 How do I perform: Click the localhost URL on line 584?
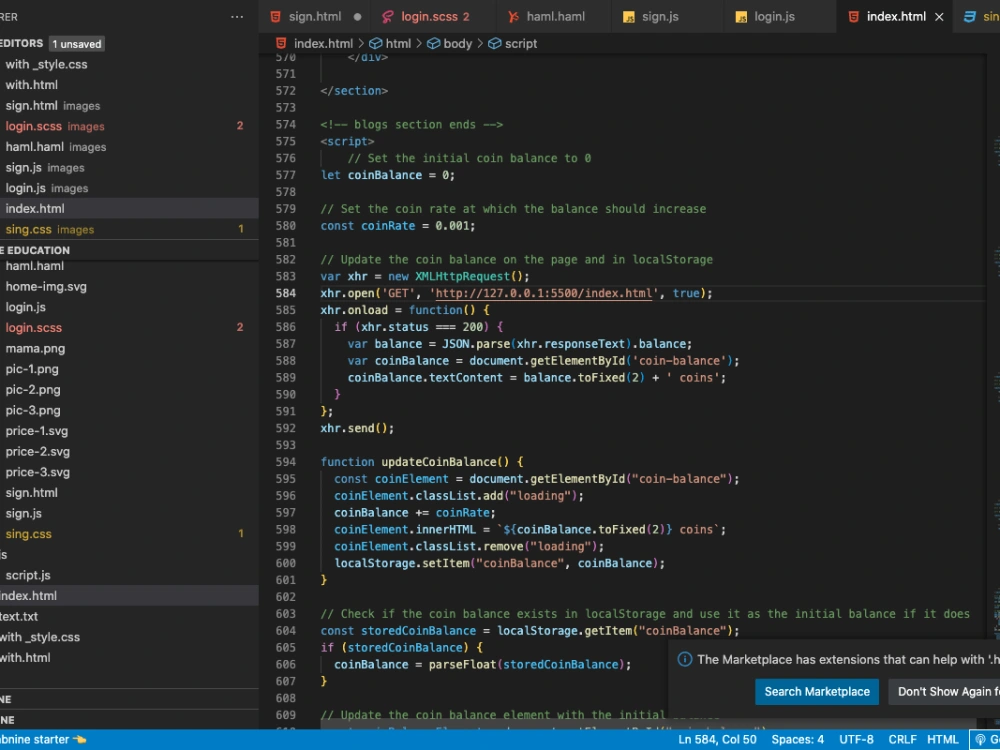coord(544,293)
